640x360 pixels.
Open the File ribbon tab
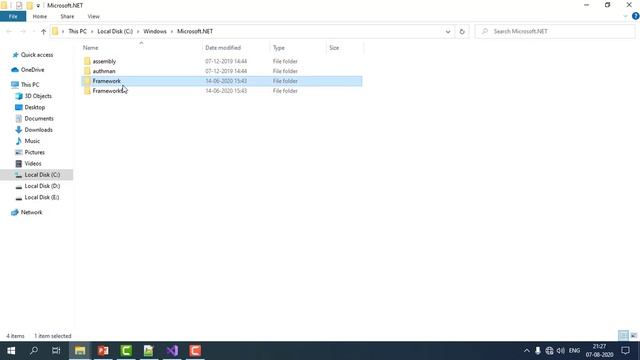click(13, 16)
